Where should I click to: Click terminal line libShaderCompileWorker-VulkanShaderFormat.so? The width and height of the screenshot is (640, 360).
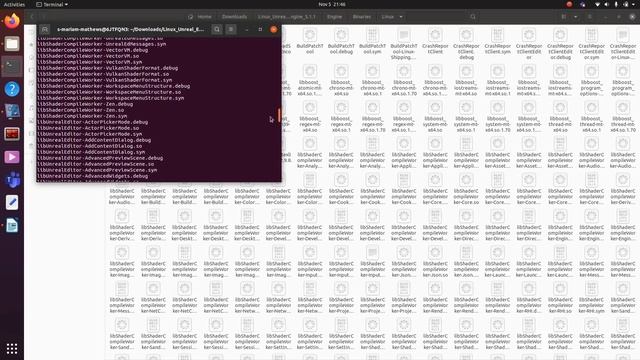[103, 74]
